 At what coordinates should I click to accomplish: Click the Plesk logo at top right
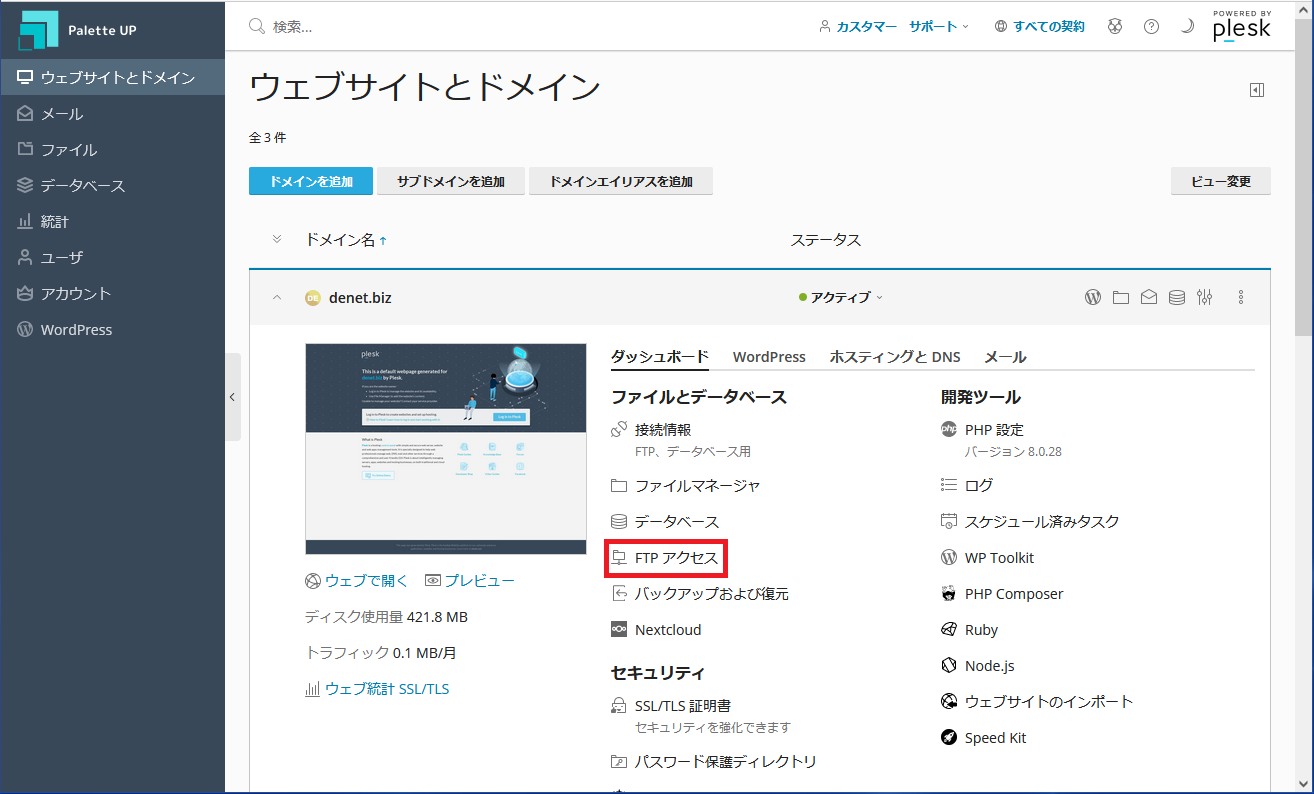click(x=1242, y=26)
